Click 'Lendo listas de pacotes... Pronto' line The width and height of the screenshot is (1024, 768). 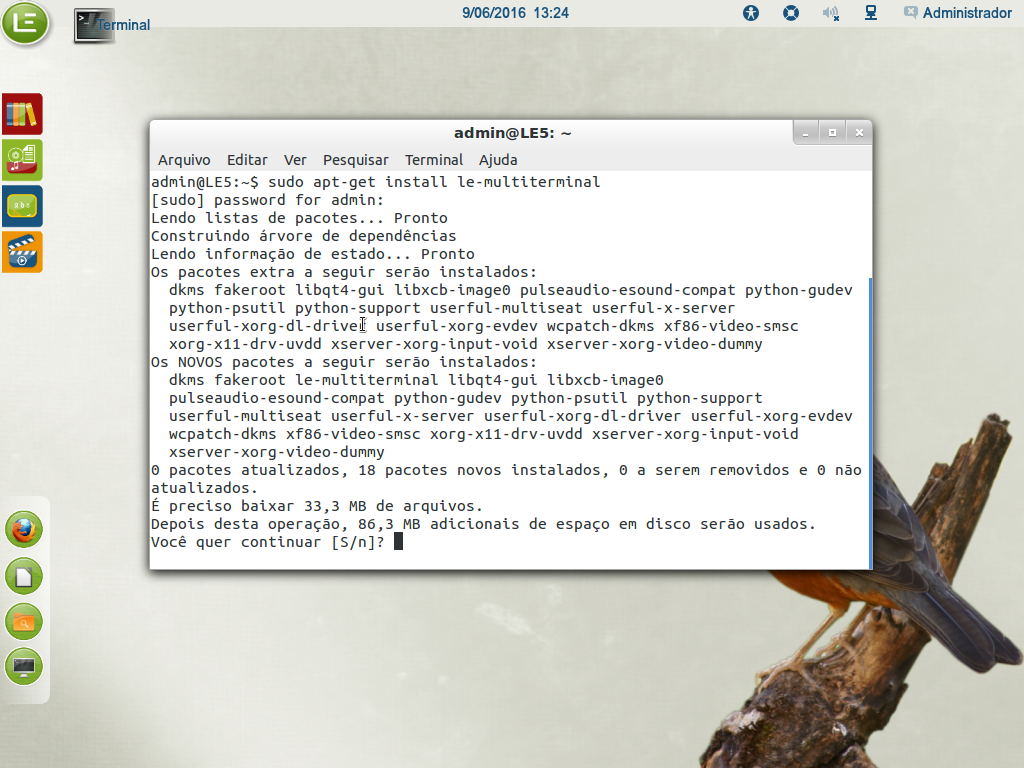click(x=299, y=218)
